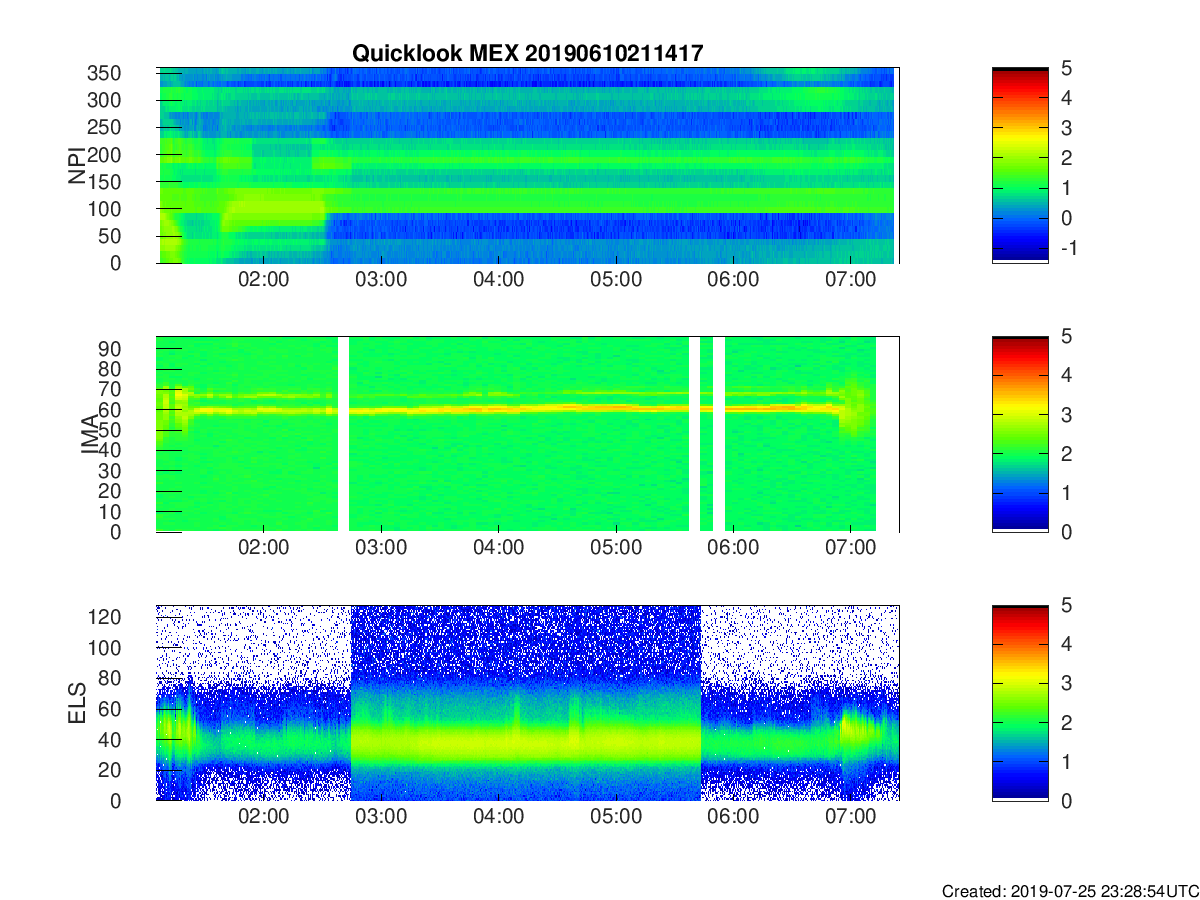Click the 04:00 tick under the ELS plot
This screenshot has width=1200, height=900.
[498, 818]
